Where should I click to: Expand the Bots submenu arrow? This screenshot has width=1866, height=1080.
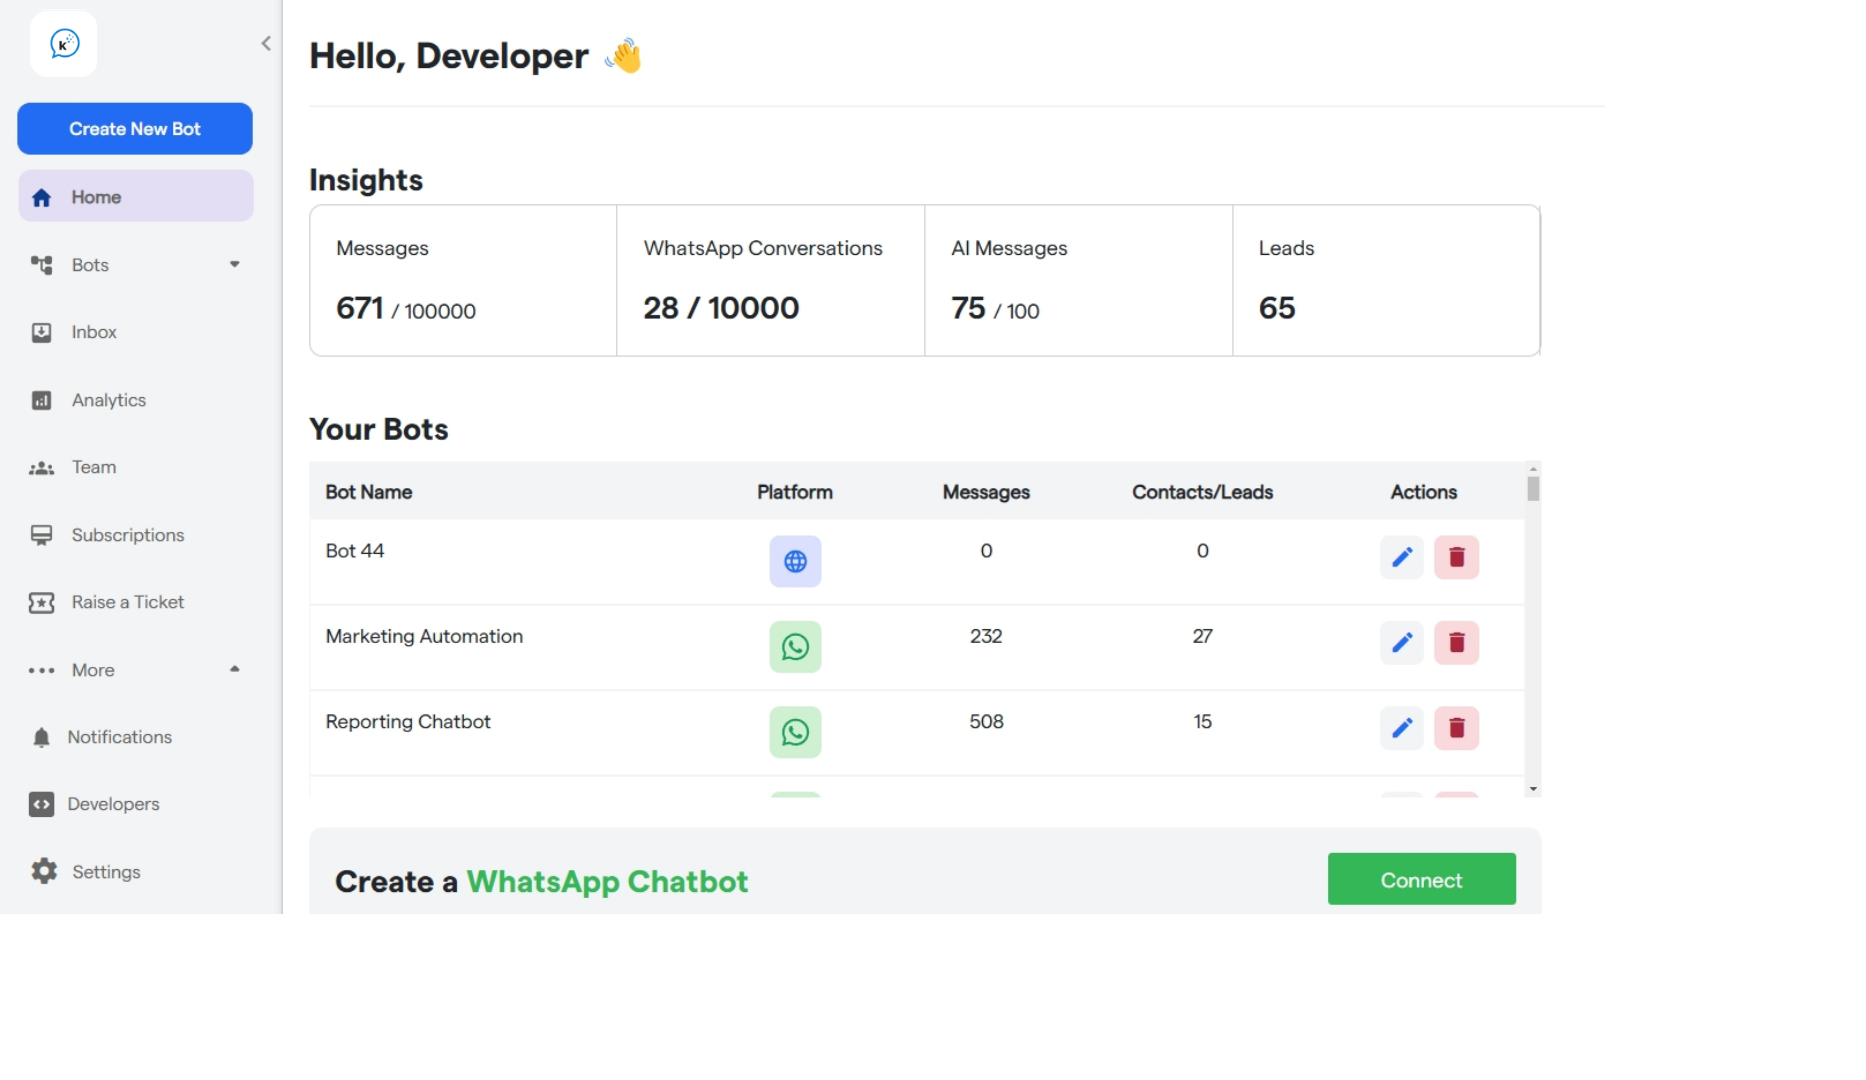pyautogui.click(x=235, y=264)
